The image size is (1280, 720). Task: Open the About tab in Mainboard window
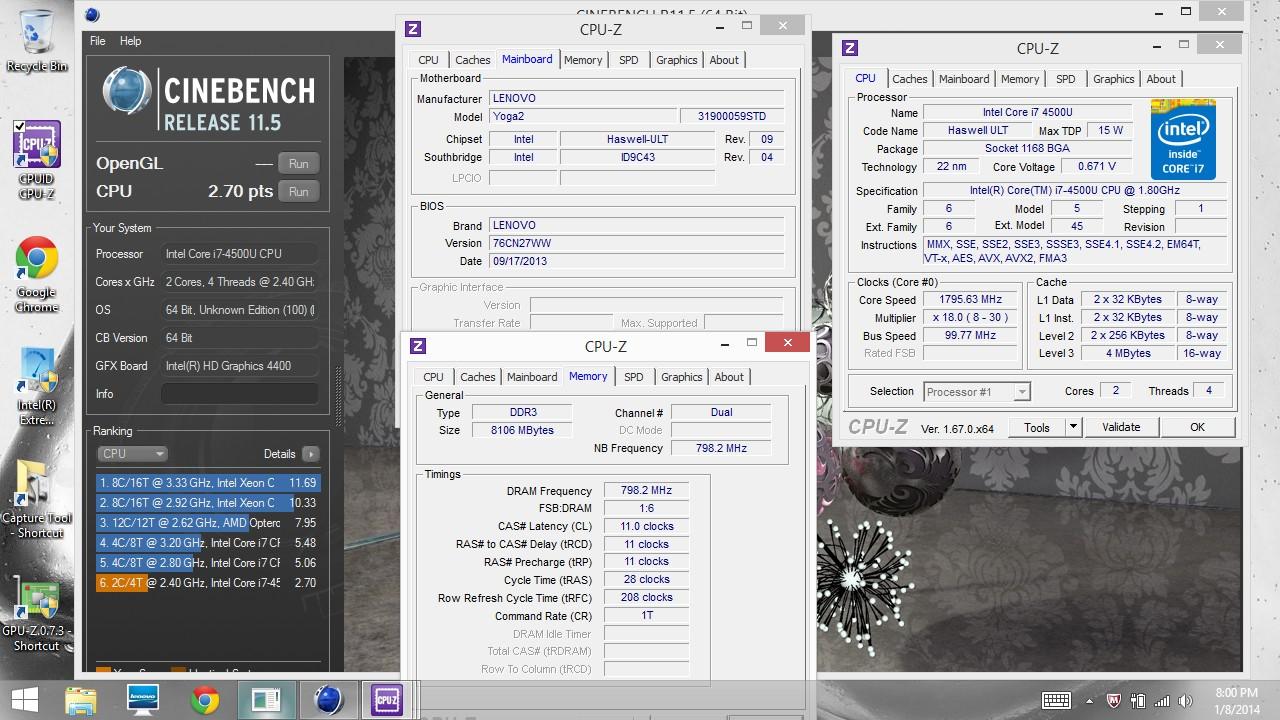click(x=724, y=60)
